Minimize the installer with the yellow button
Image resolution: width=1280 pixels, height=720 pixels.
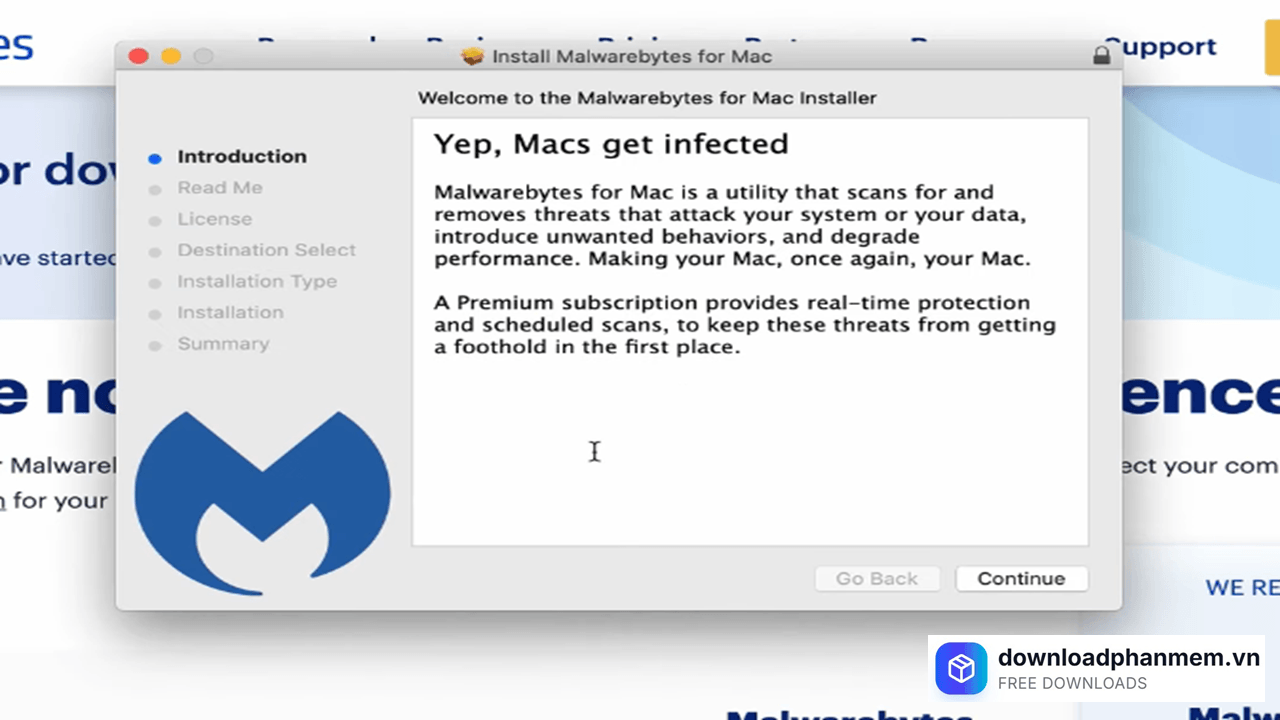[171, 56]
